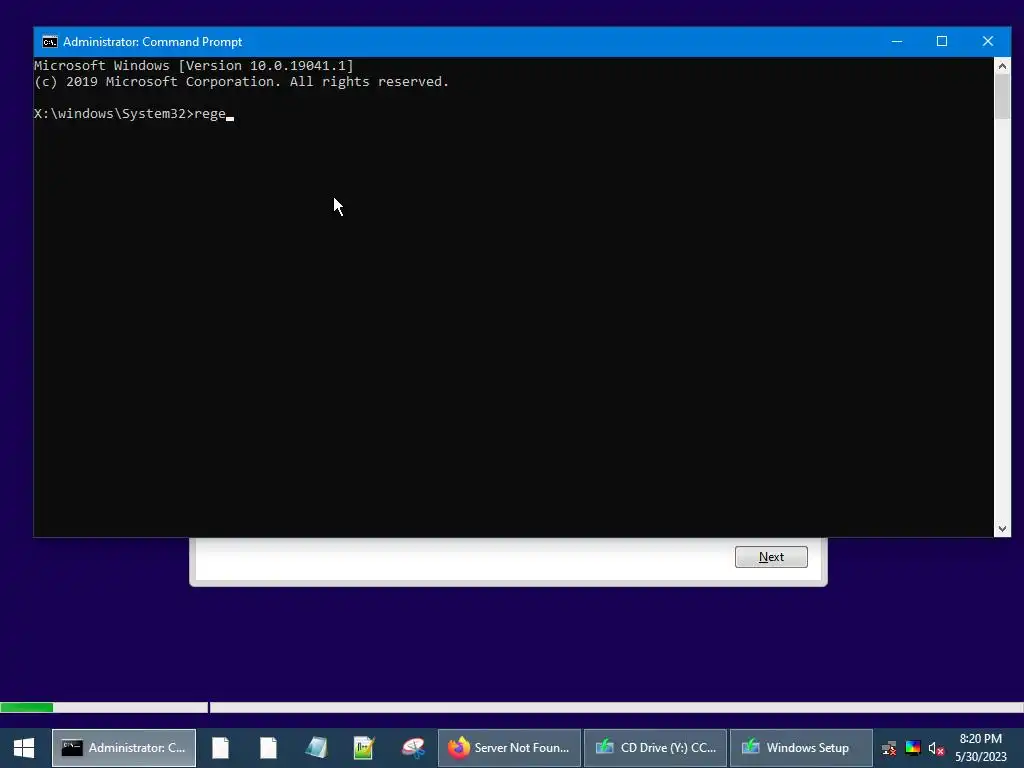This screenshot has width=1024, height=768.
Task: Open network status tray icon
Action: point(889,748)
